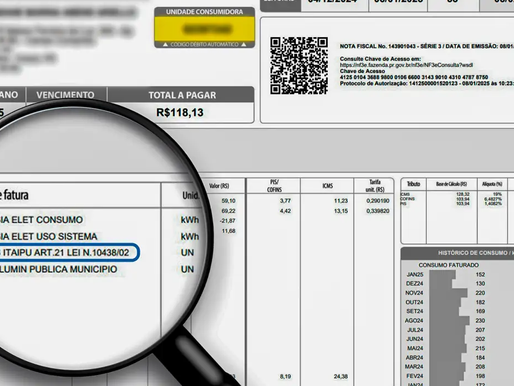Click the 'NOV24' history row label

414,293
